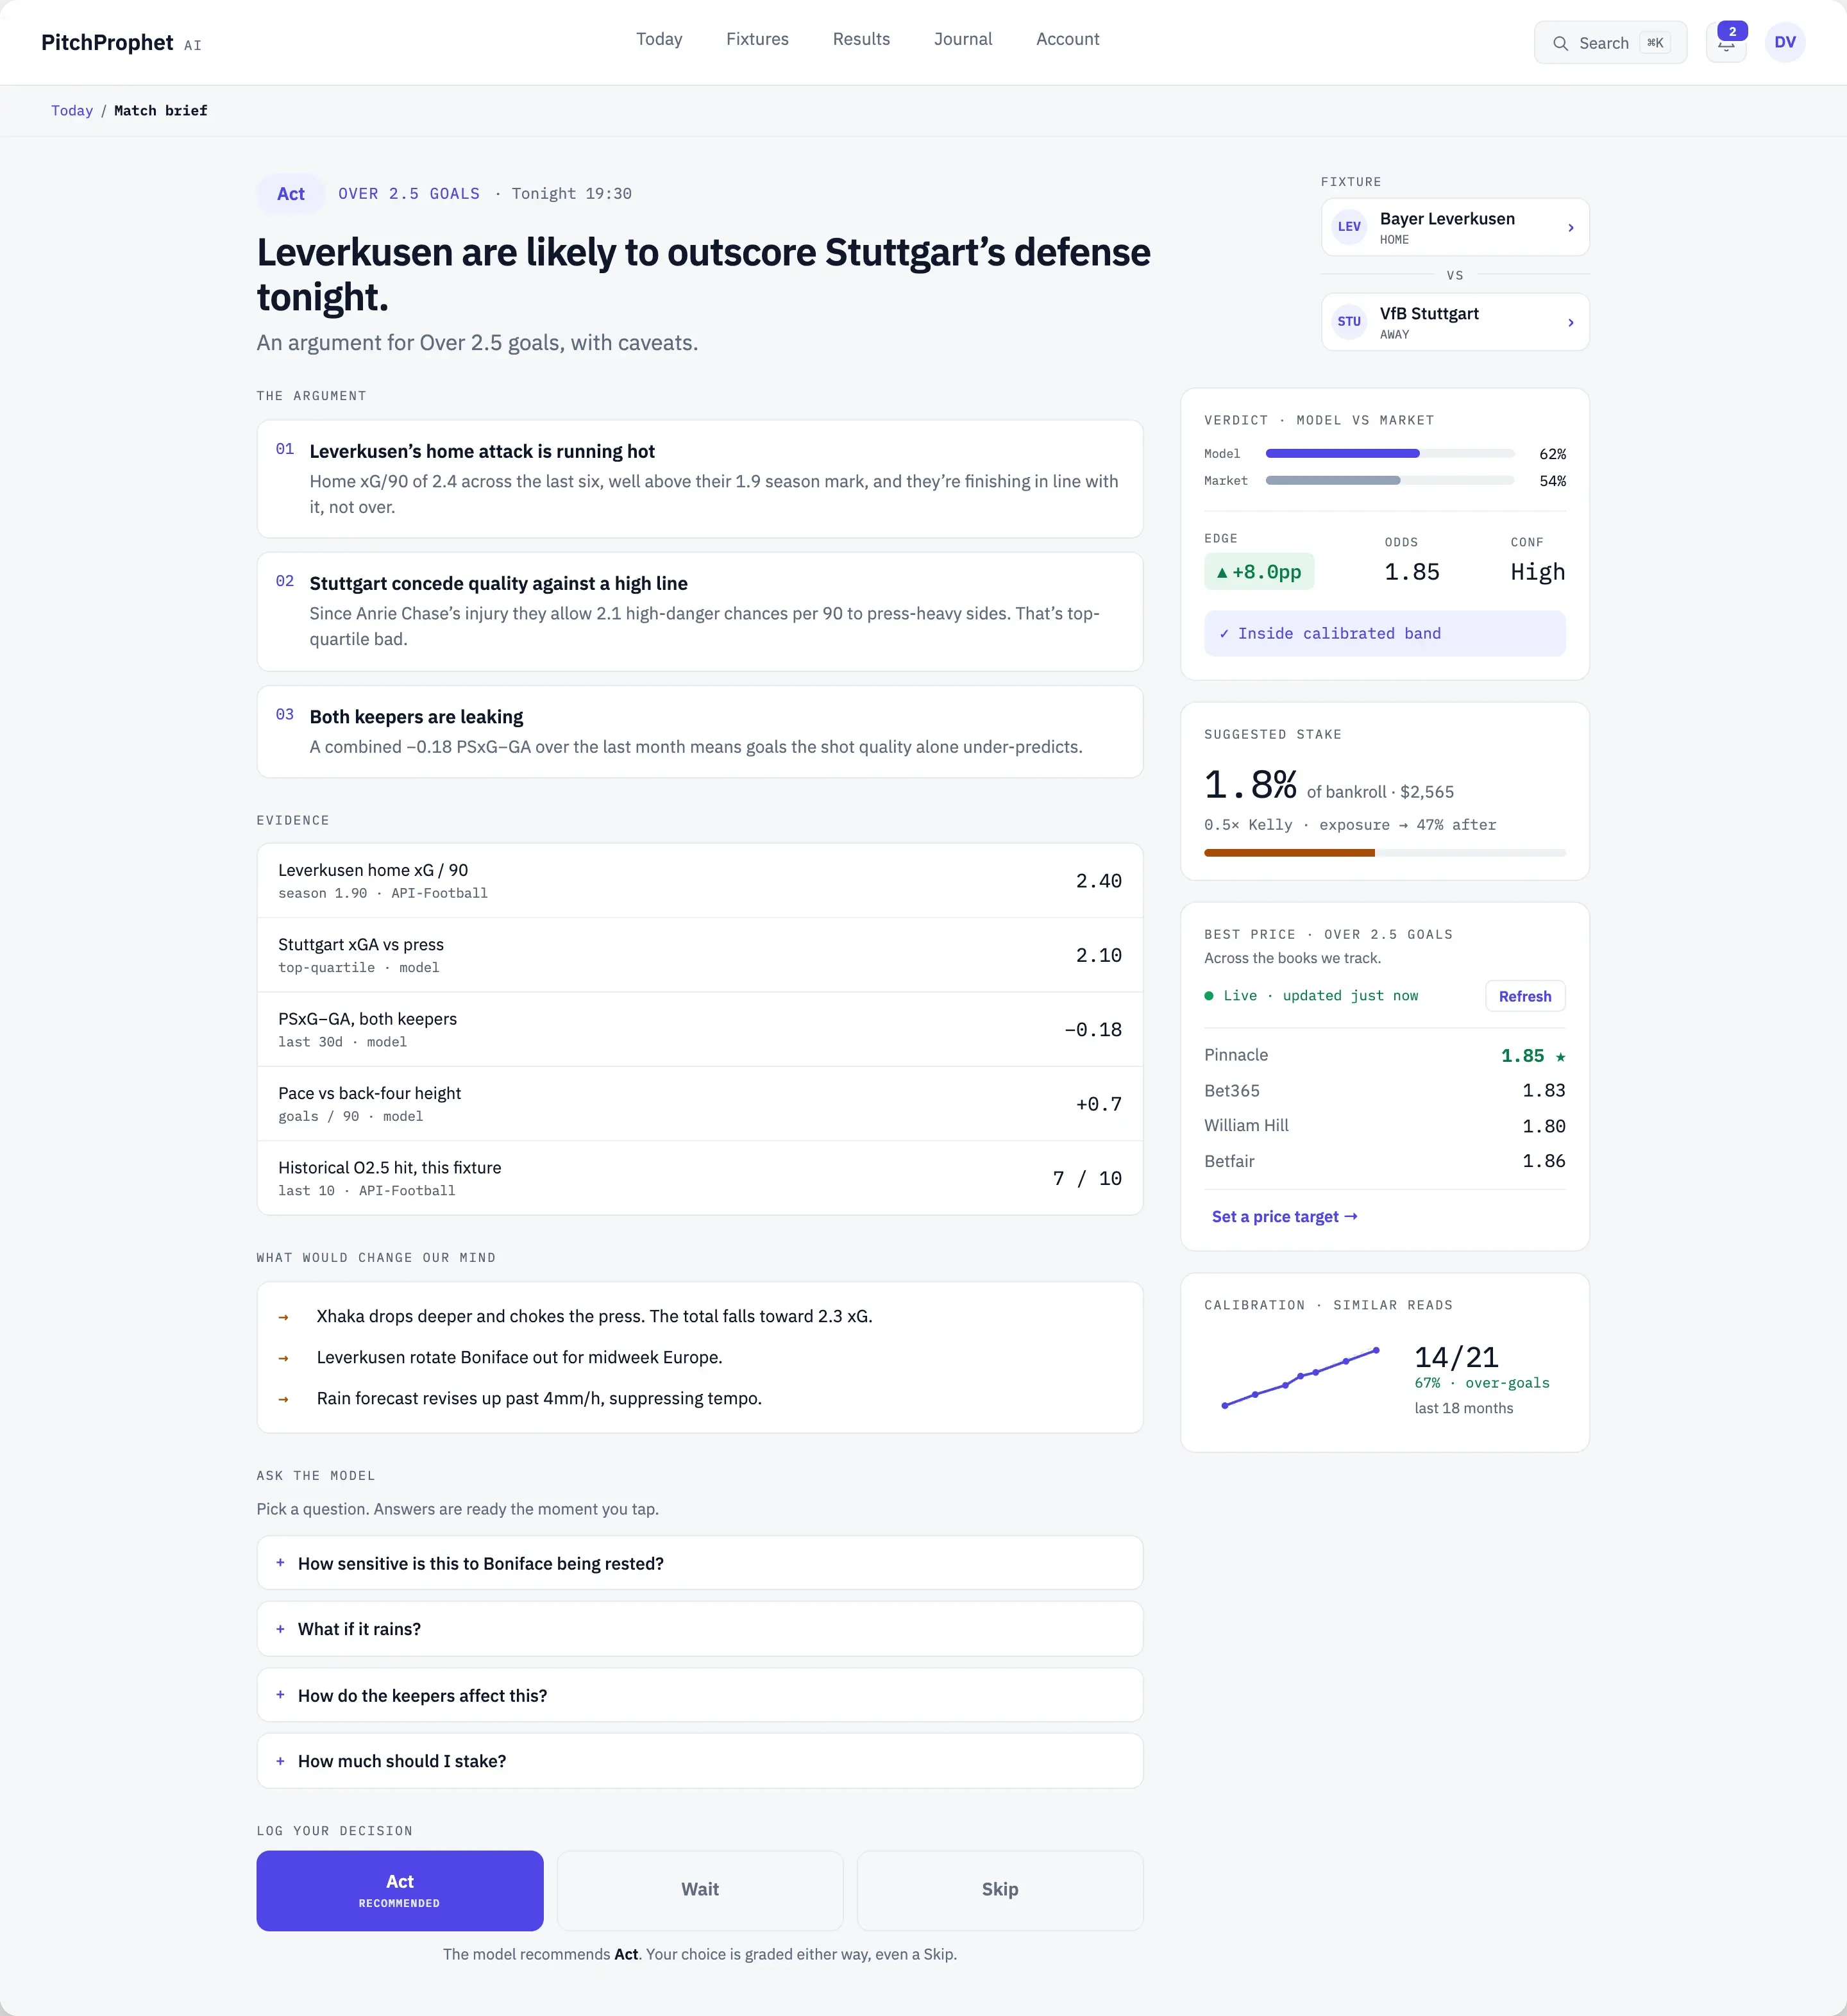Open the Journal nav tab
This screenshot has width=1847, height=2016.
pyautogui.click(x=963, y=39)
